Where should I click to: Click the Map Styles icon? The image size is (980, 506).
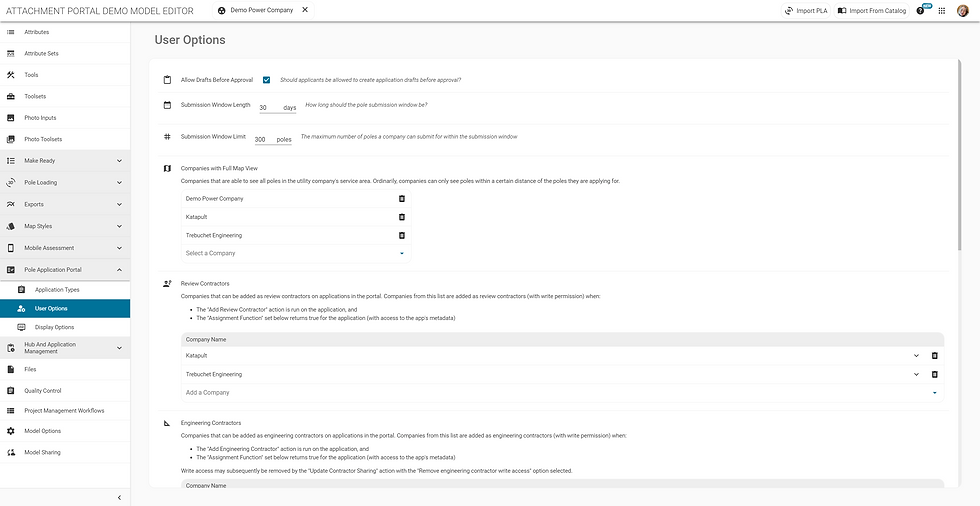[11, 226]
